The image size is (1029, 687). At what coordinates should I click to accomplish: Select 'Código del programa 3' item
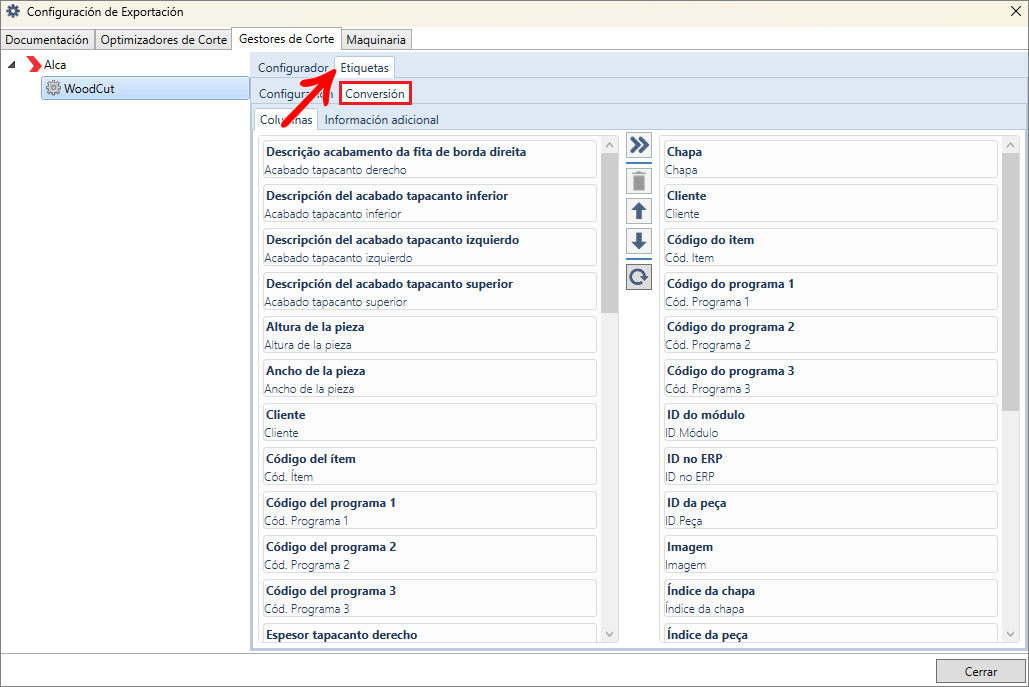pos(430,598)
